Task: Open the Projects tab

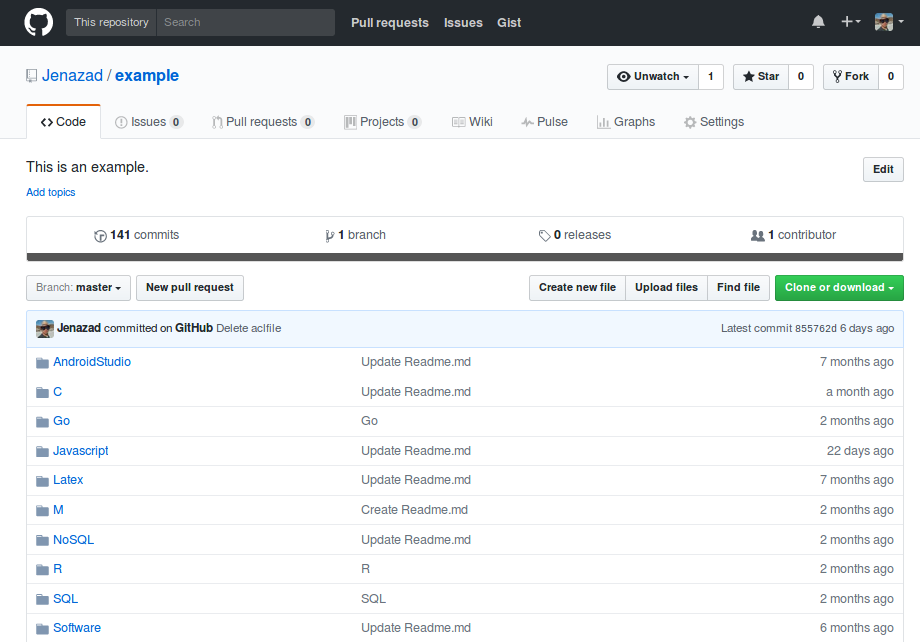Action: pos(383,122)
